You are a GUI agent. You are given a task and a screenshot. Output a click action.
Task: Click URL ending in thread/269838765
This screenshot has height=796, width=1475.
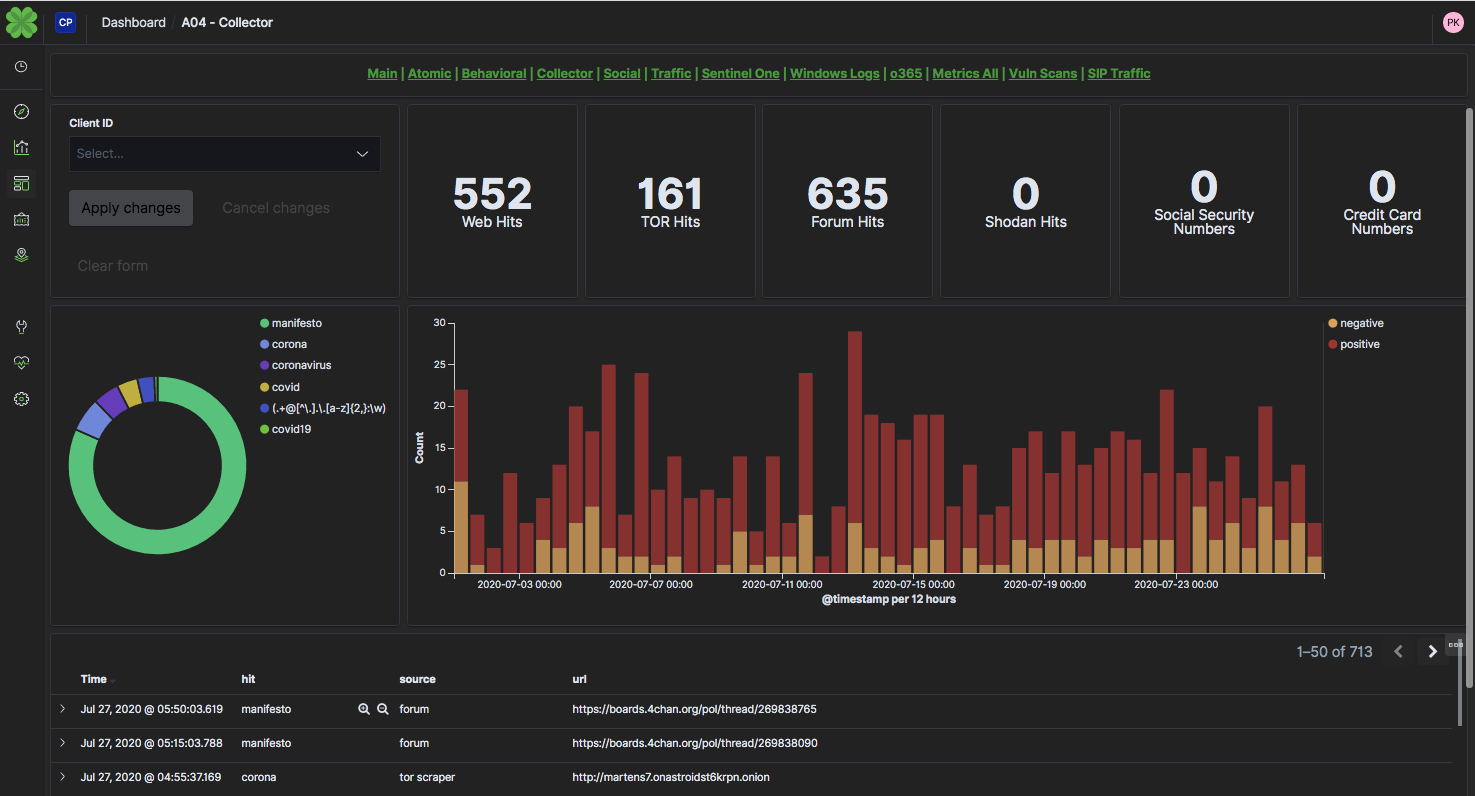tap(694, 709)
